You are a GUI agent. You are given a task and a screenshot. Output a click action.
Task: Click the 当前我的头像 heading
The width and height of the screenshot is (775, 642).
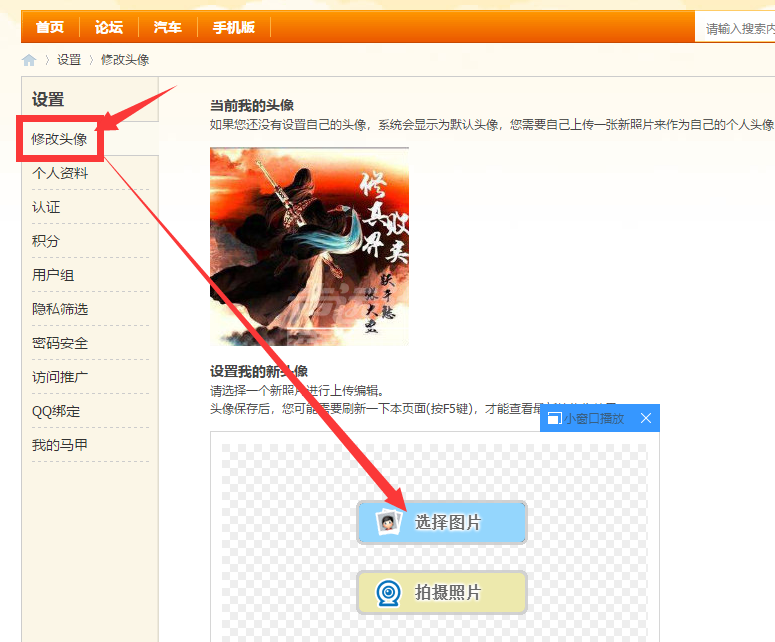[x=252, y=105]
